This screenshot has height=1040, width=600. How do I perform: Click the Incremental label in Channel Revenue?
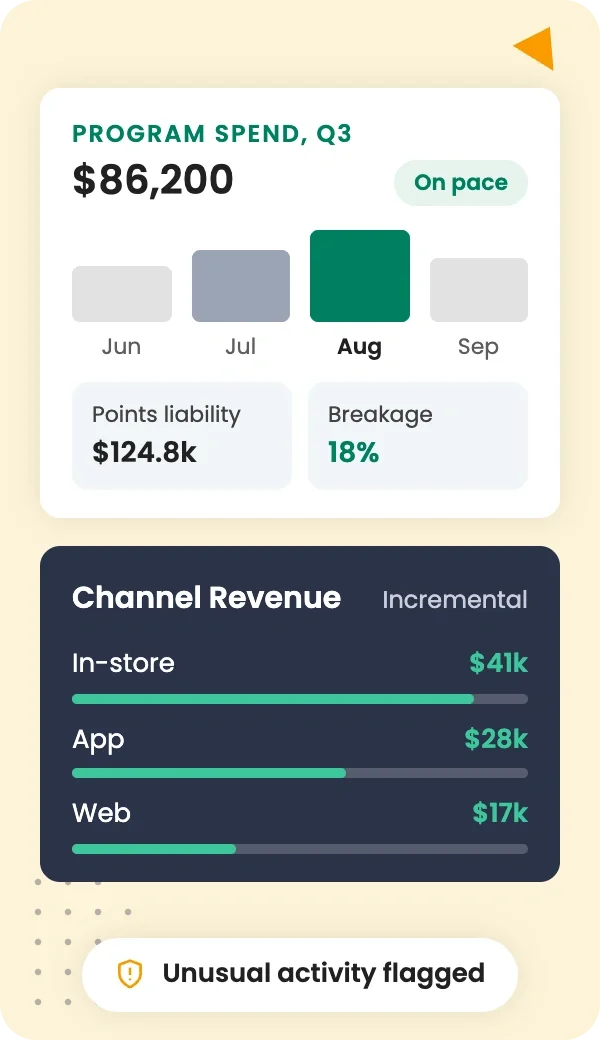455,600
